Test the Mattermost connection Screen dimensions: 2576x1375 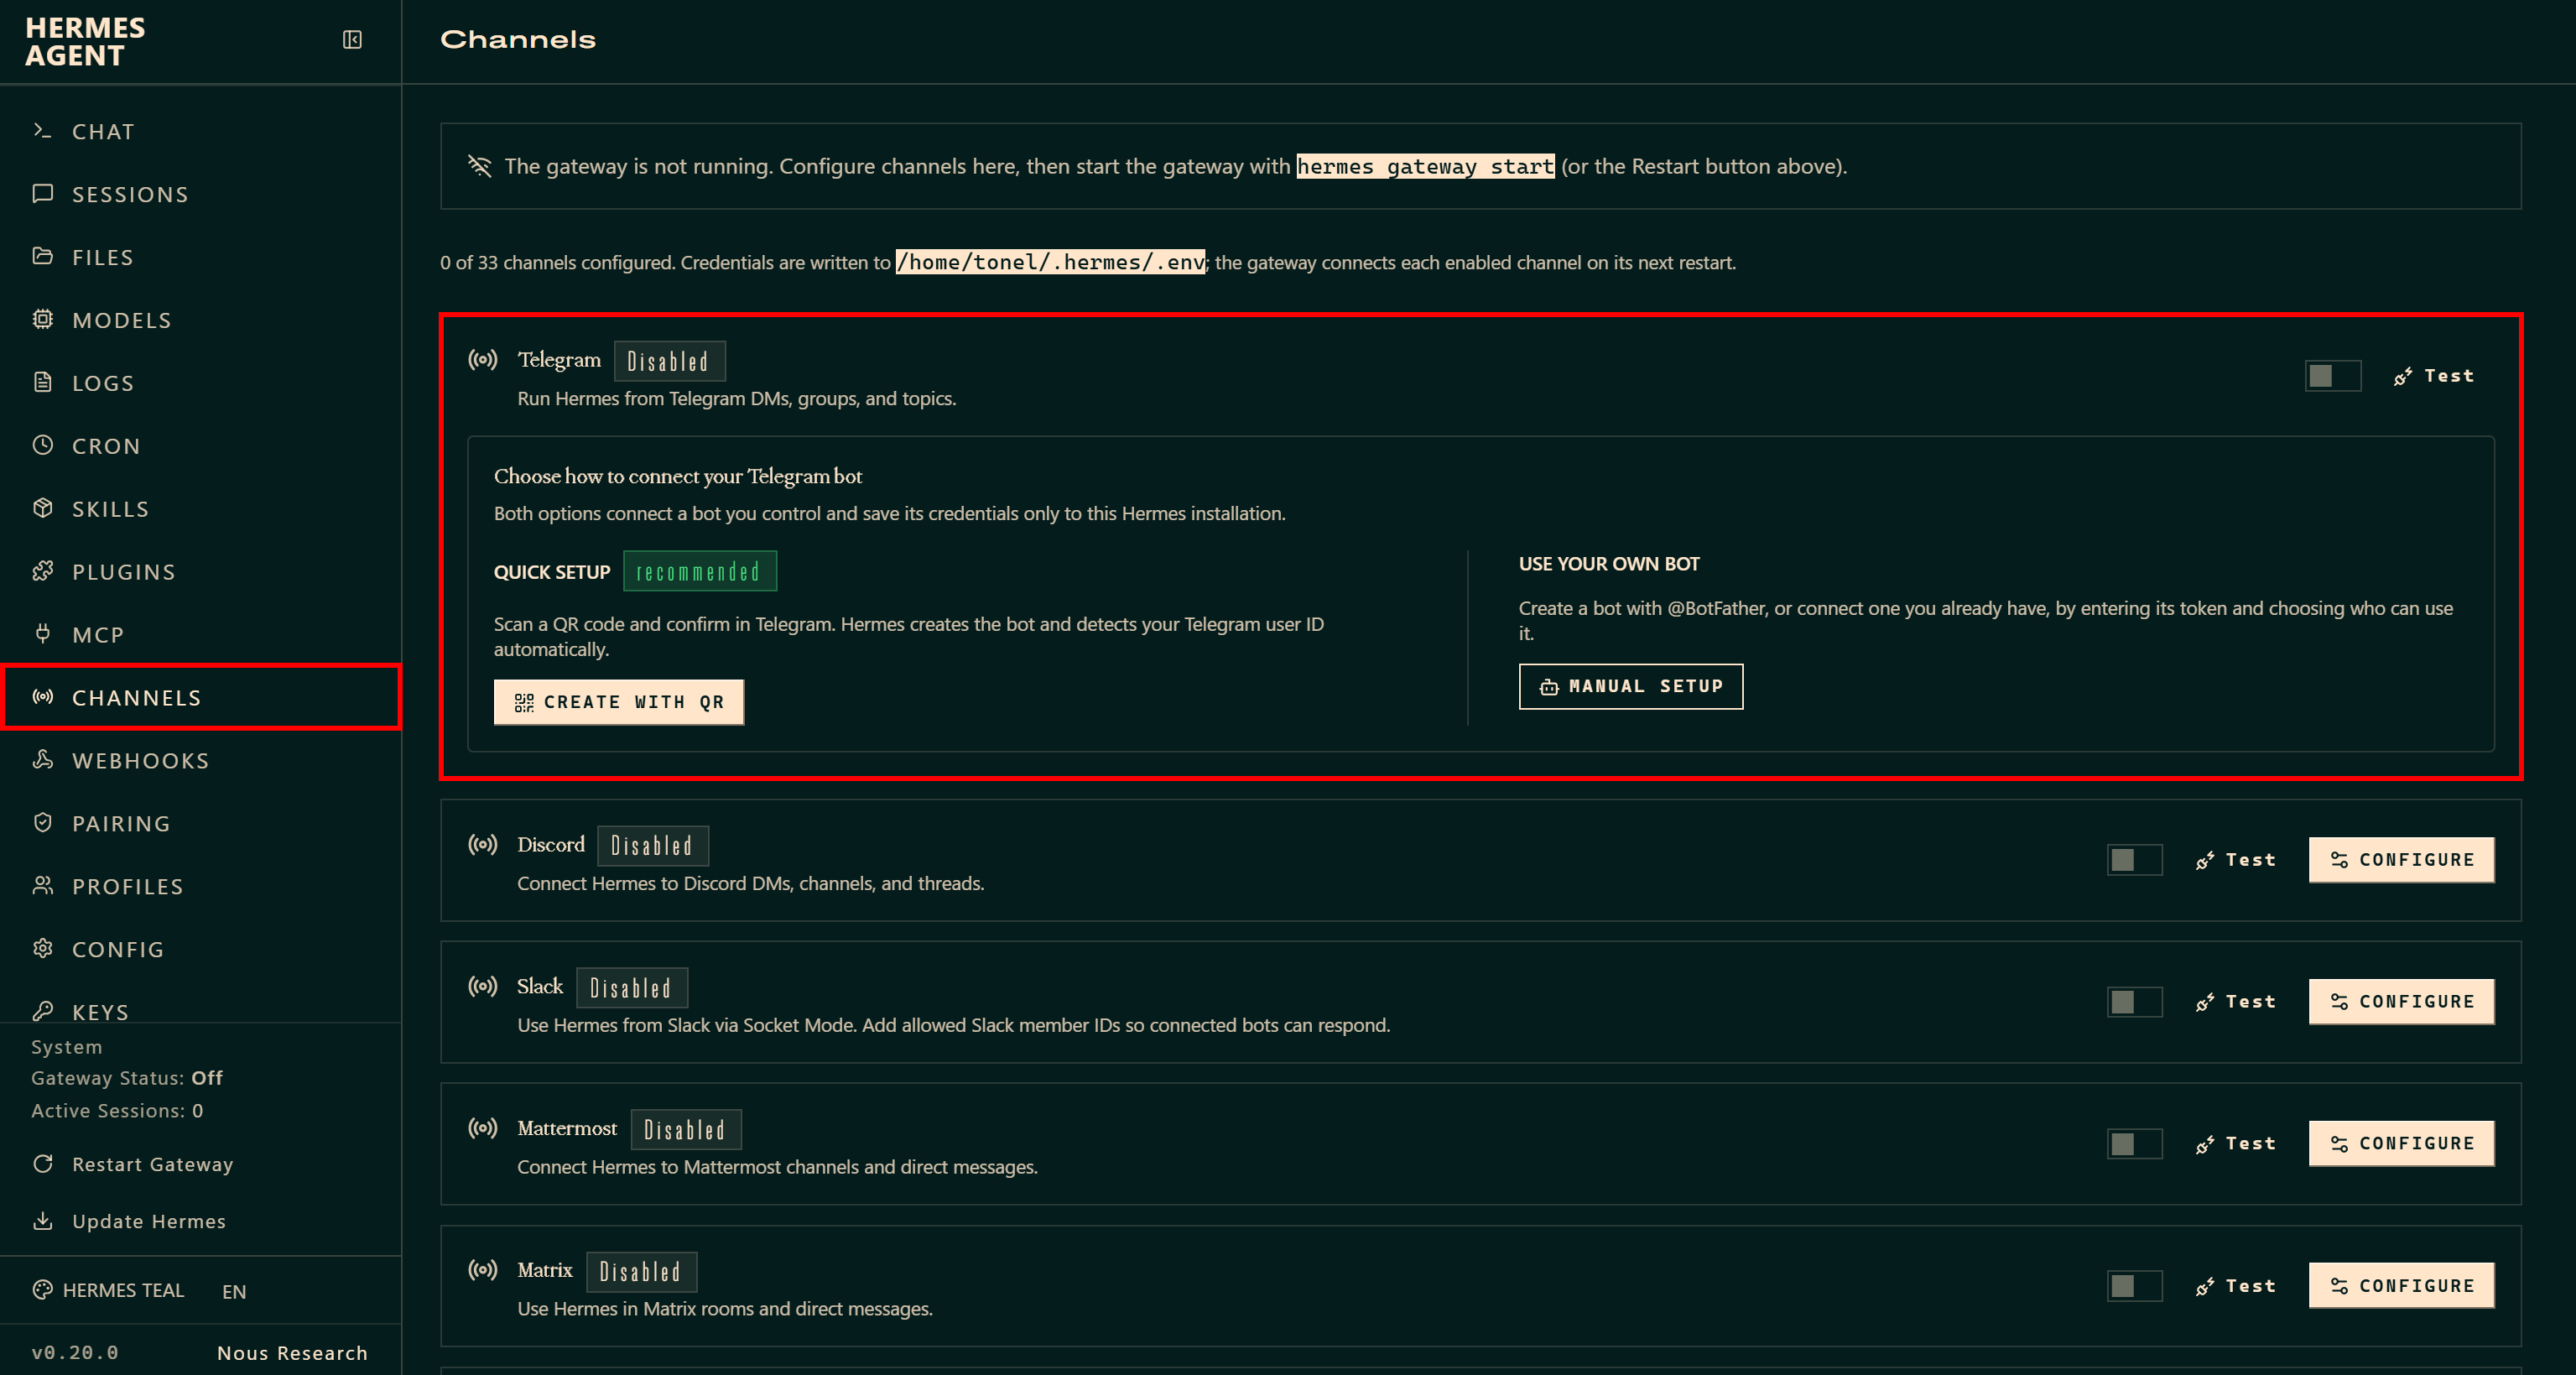pos(2235,1144)
